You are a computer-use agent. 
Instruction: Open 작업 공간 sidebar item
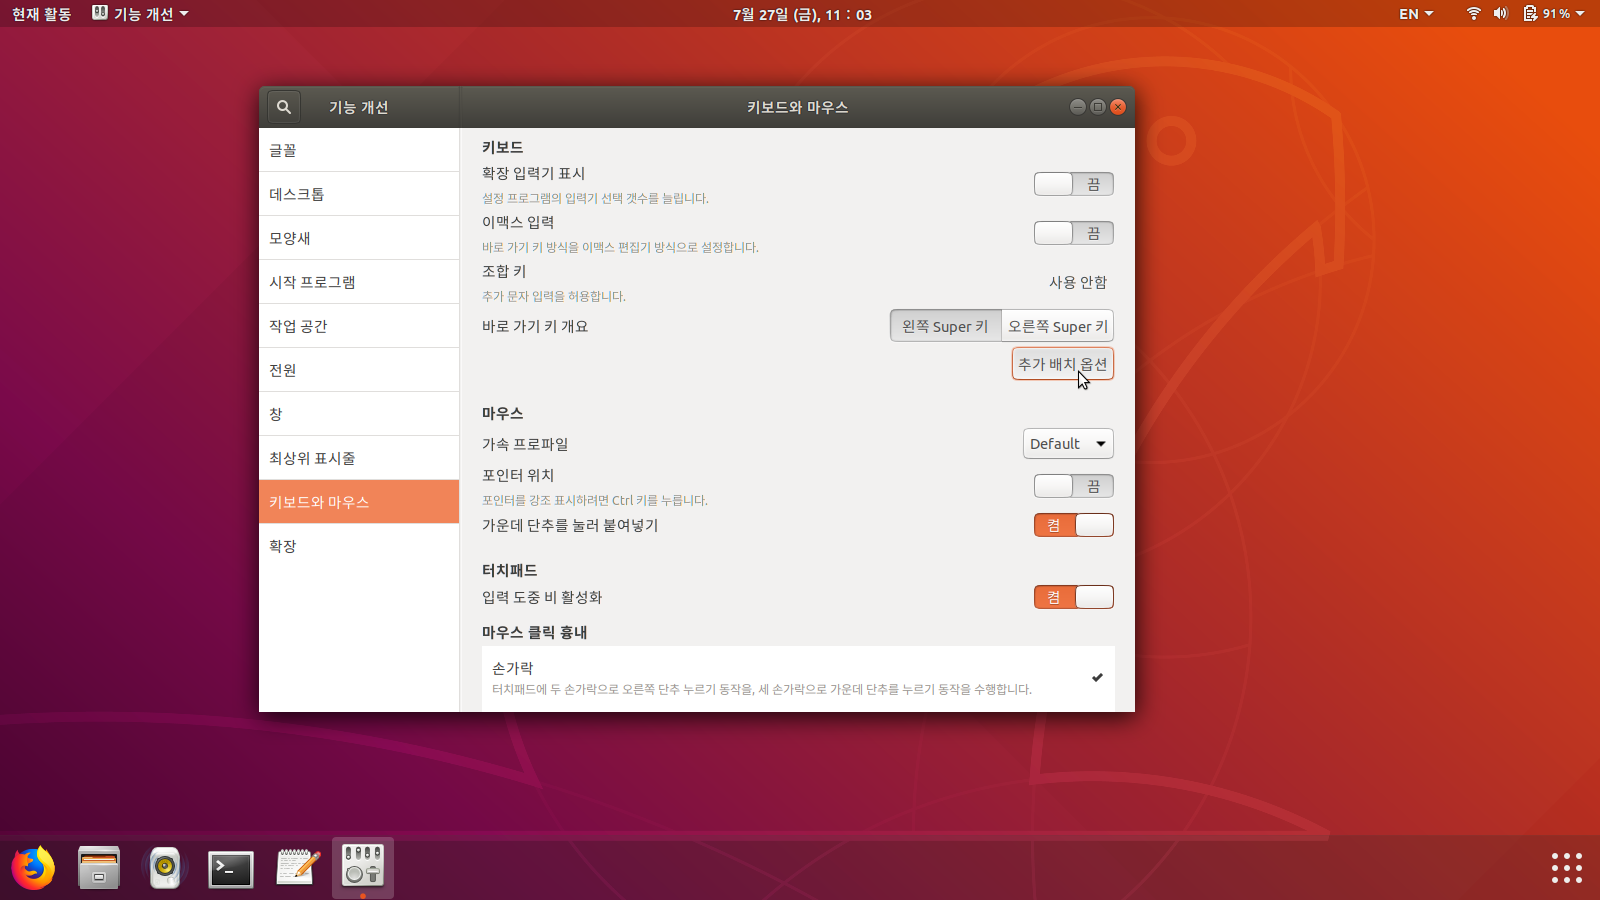[x=359, y=326]
